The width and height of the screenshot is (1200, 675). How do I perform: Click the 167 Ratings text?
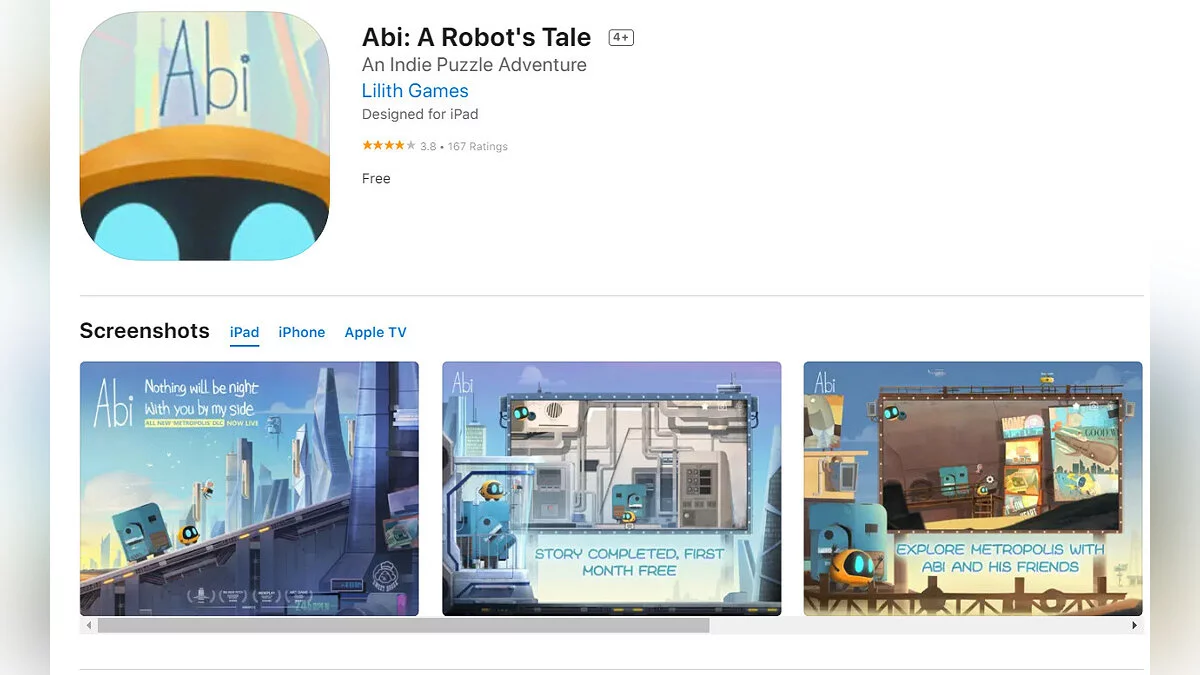[x=478, y=146]
